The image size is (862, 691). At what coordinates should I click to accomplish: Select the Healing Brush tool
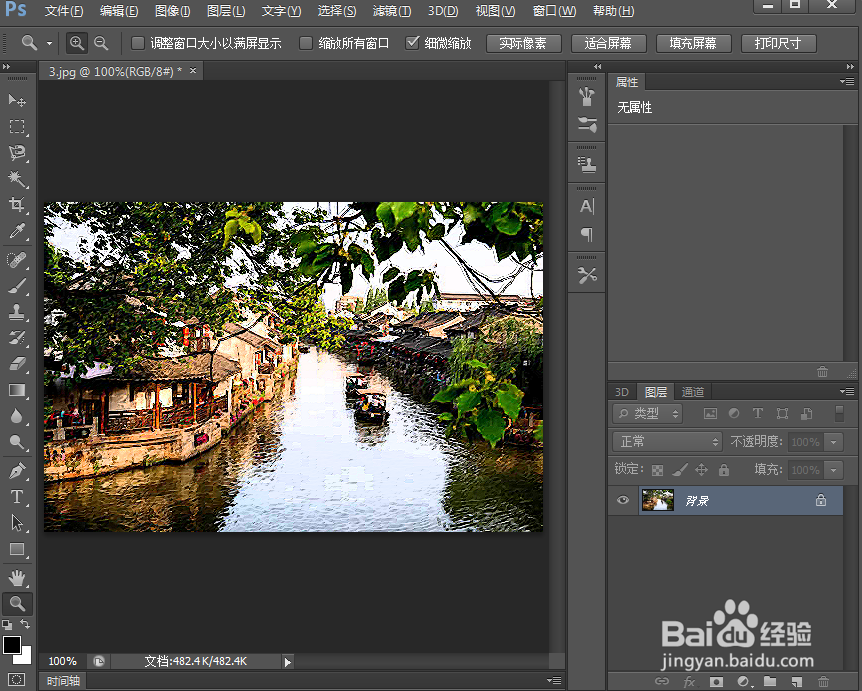point(17,259)
